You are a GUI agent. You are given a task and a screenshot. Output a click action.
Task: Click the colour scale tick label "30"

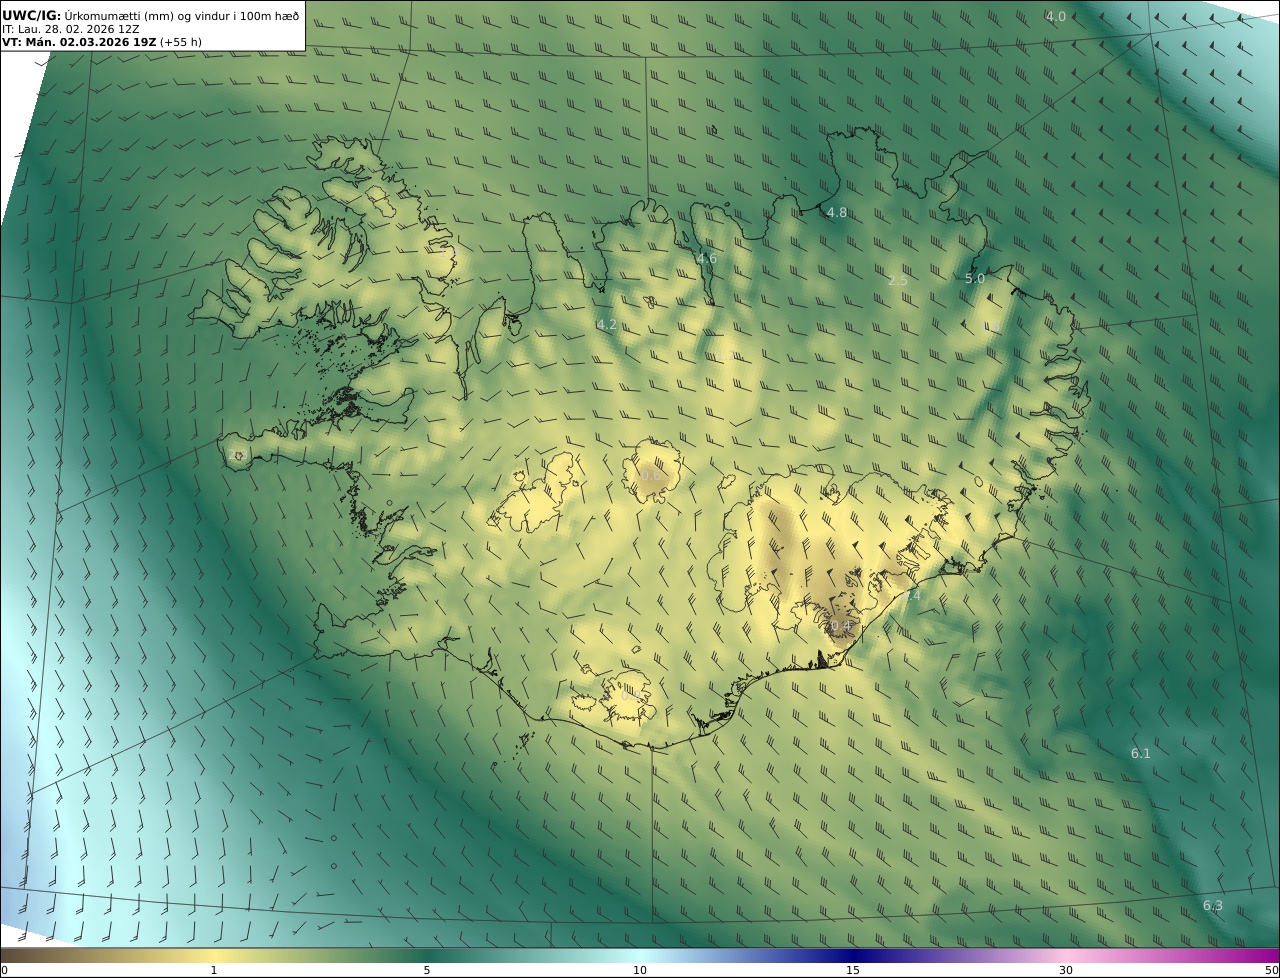1065,970
